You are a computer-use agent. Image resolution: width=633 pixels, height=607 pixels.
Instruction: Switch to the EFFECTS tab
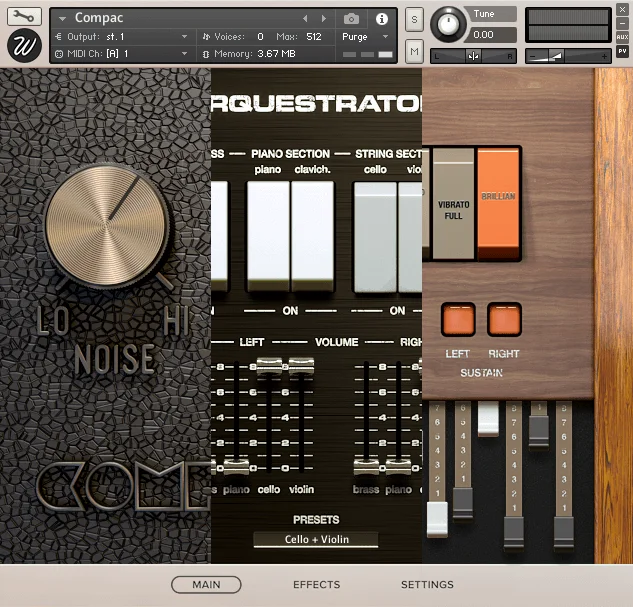click(316, 584)
